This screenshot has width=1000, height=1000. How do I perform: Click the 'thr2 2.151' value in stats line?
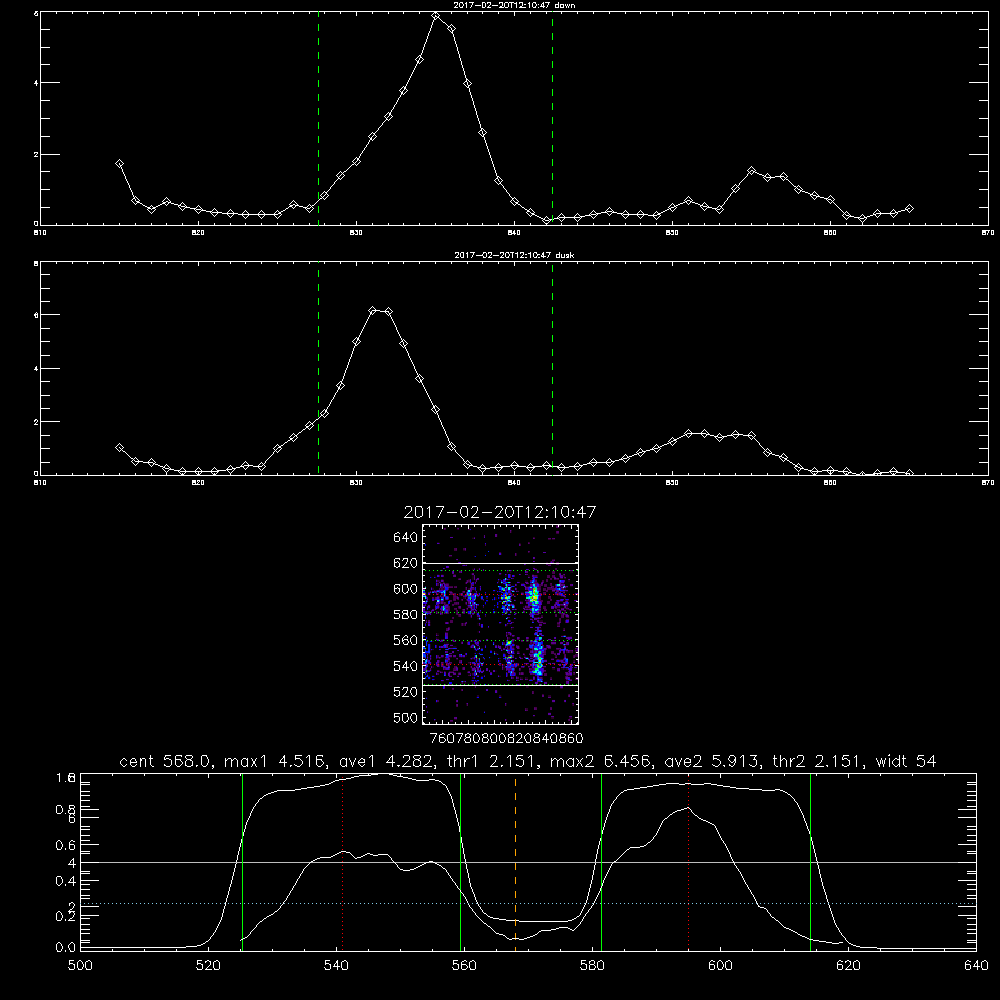(x=817, y=761)
